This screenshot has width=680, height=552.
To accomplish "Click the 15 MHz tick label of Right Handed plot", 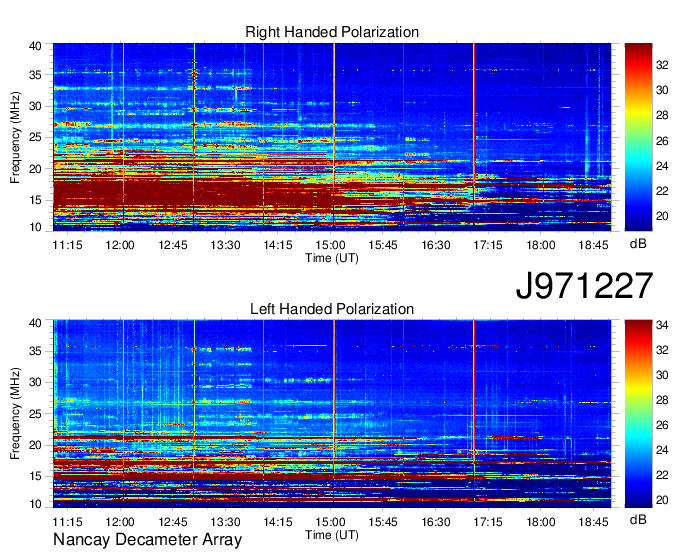I will coord(35,200).
